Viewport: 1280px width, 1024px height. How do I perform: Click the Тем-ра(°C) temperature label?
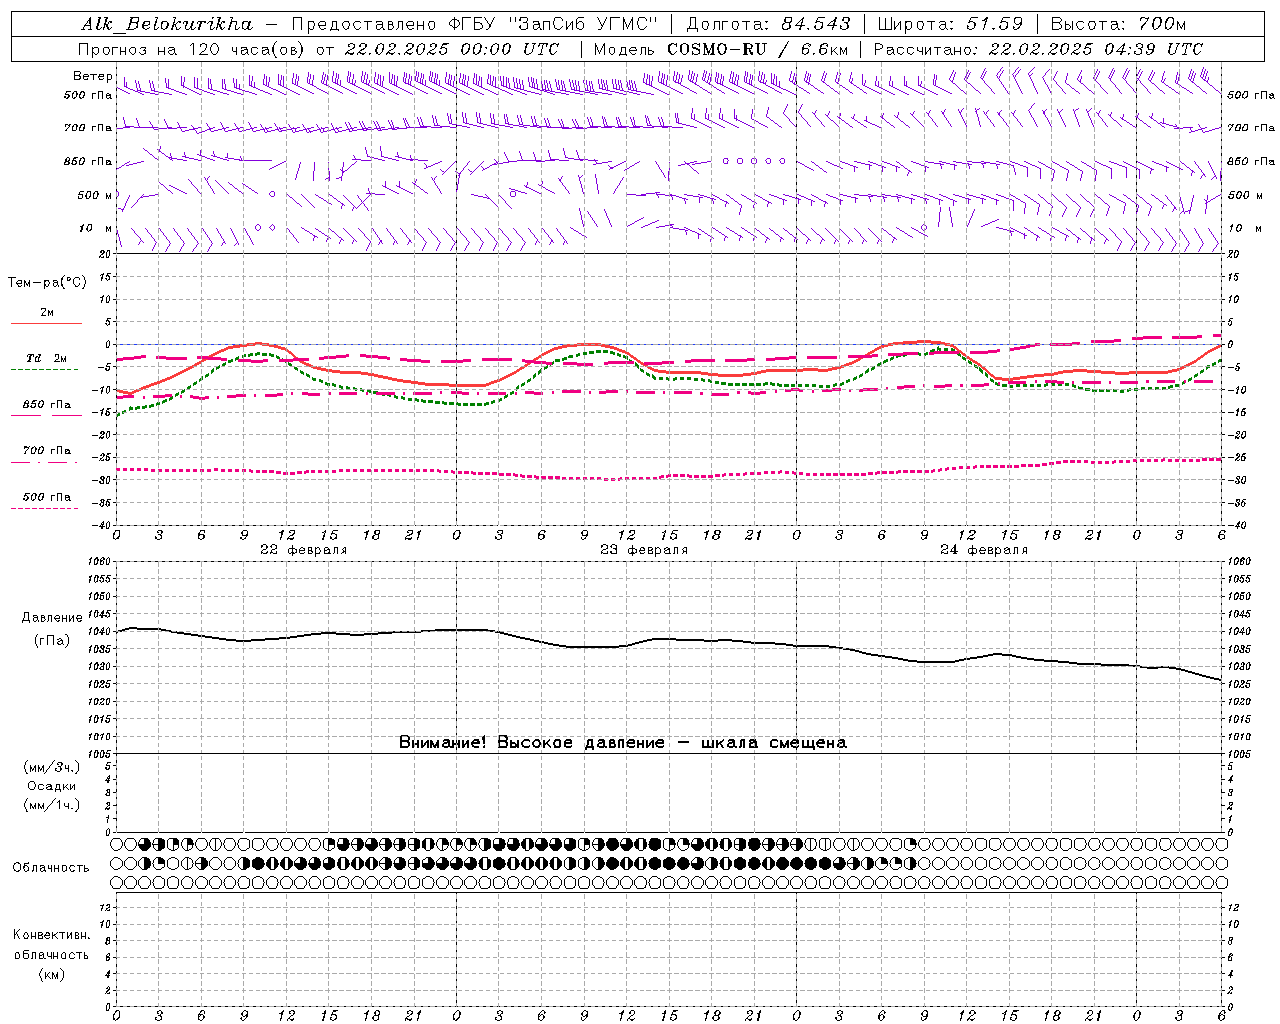pyautogui.click(x=47, y=283)
